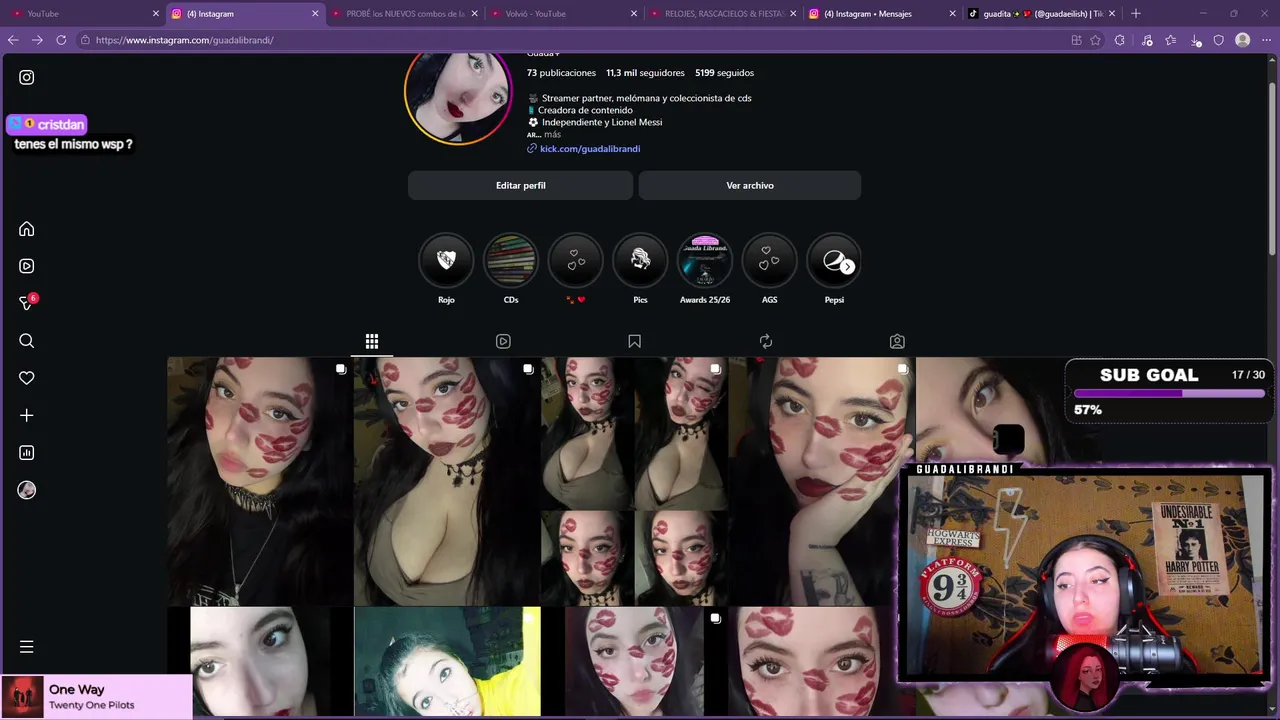Open the browser shield icon
The image size is (1280, 720).
pos(1218,40)
